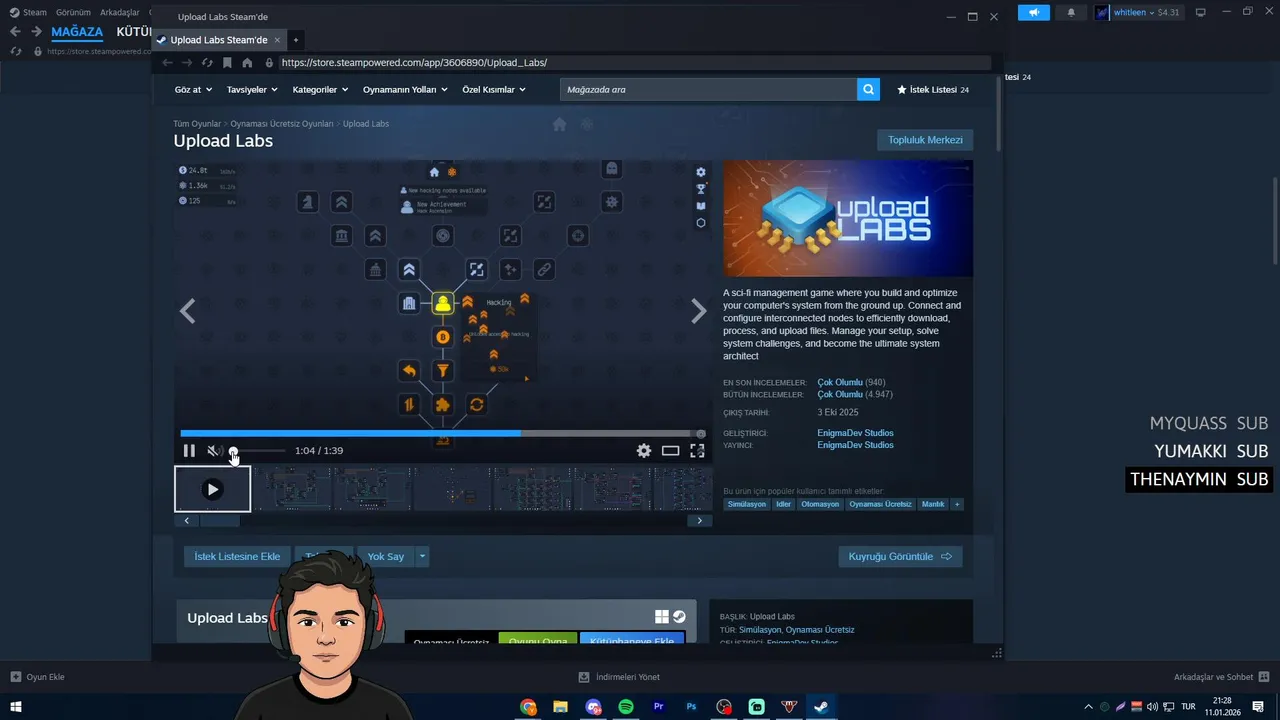Submit store search with magnifier button

click(x=868, y=89)
